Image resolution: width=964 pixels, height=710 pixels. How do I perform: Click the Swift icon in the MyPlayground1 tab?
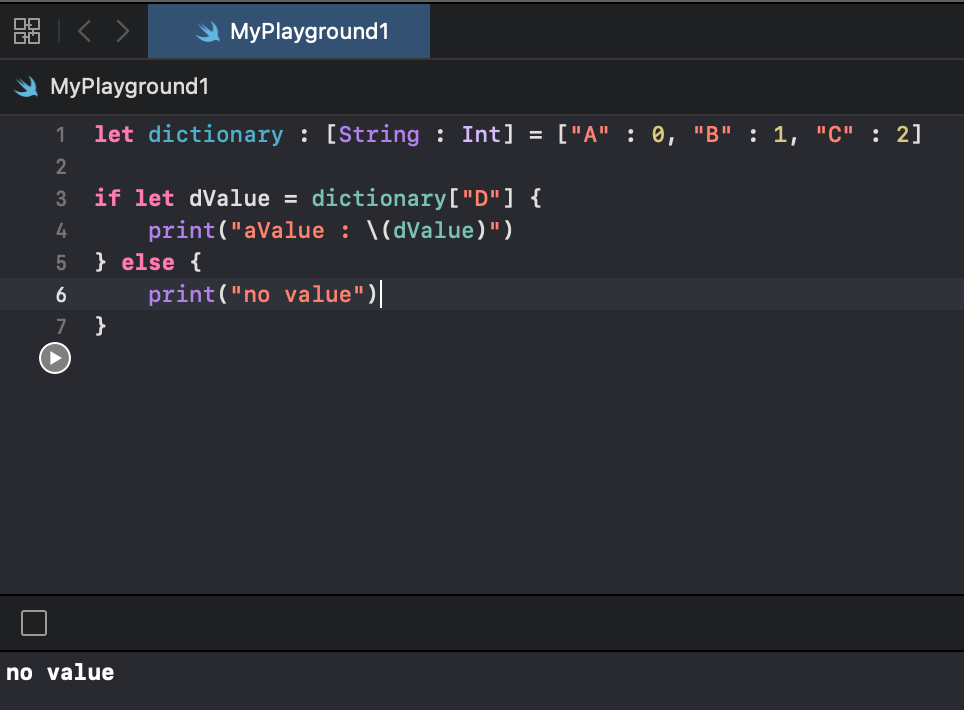click(x=208, y=31)
